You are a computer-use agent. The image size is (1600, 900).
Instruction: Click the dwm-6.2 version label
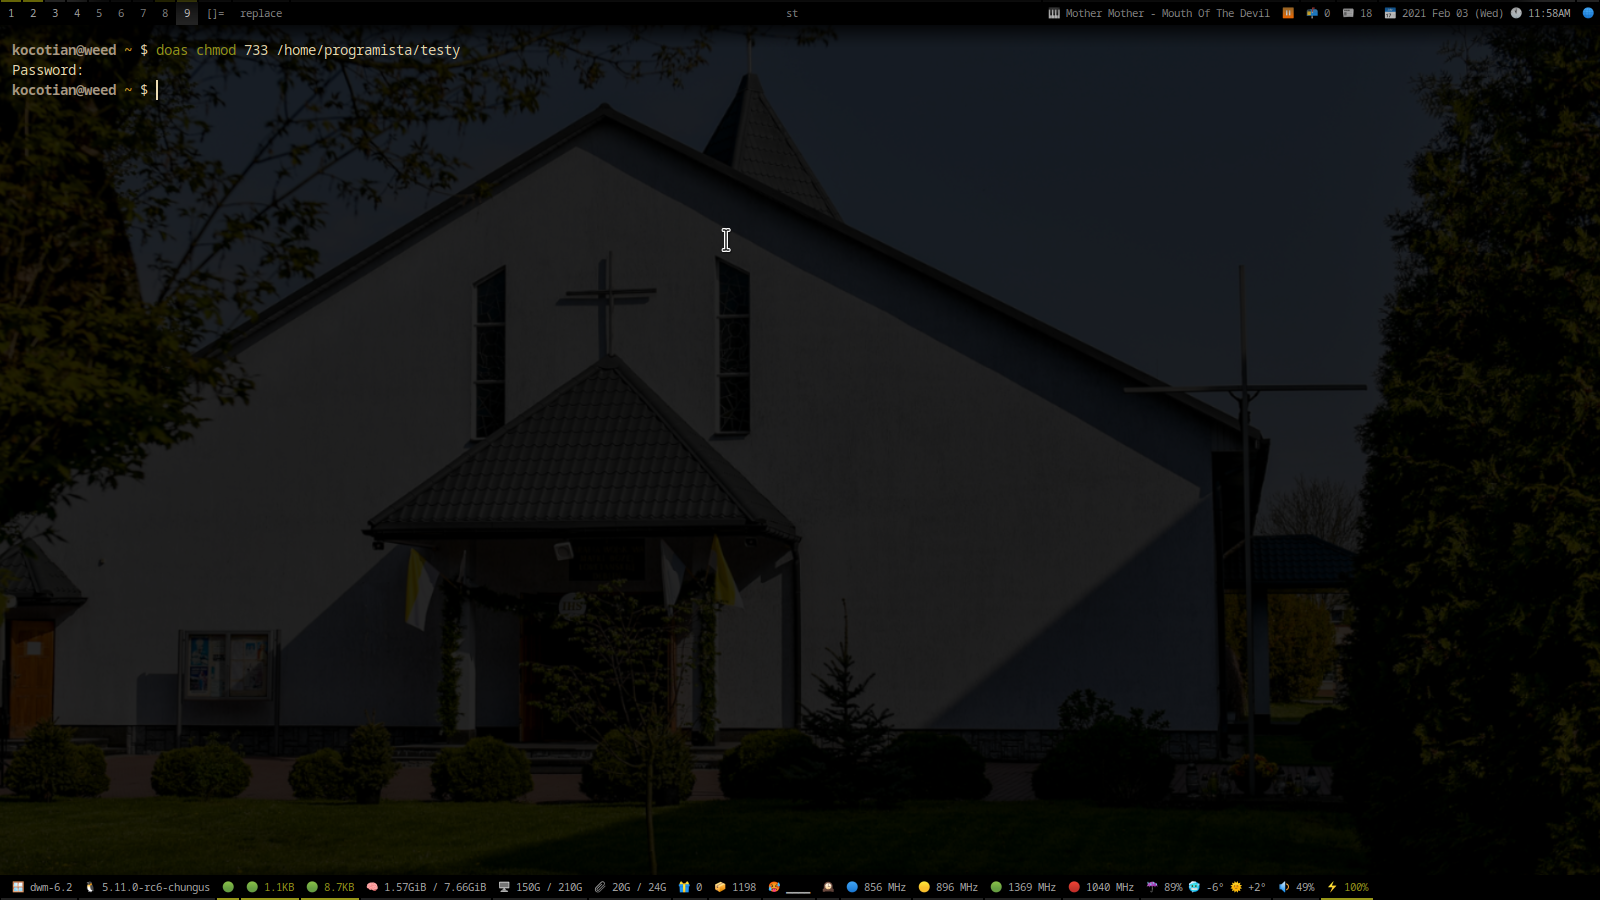pos(50,887)
